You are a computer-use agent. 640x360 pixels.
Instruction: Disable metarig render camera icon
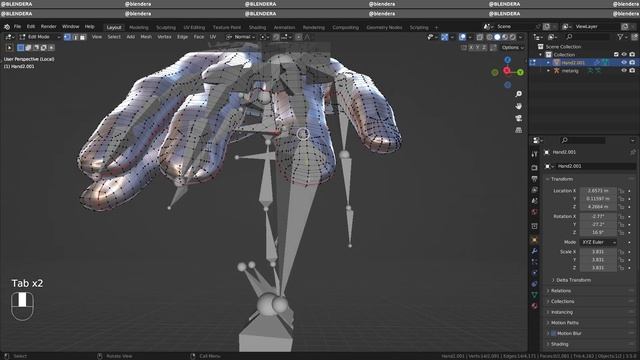[632, 71]
